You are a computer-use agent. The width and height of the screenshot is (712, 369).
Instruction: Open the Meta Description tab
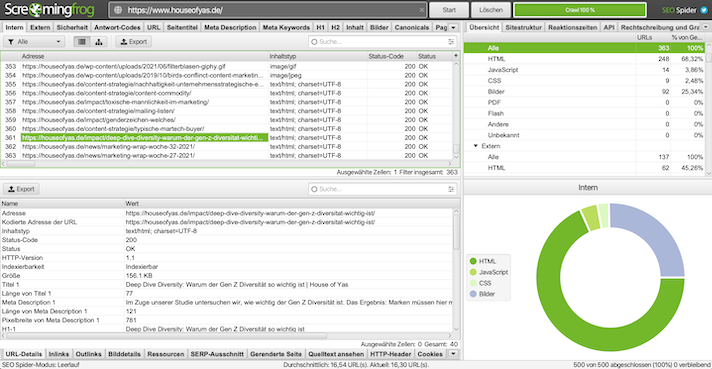pyautogui.click(x=230, y=27)
